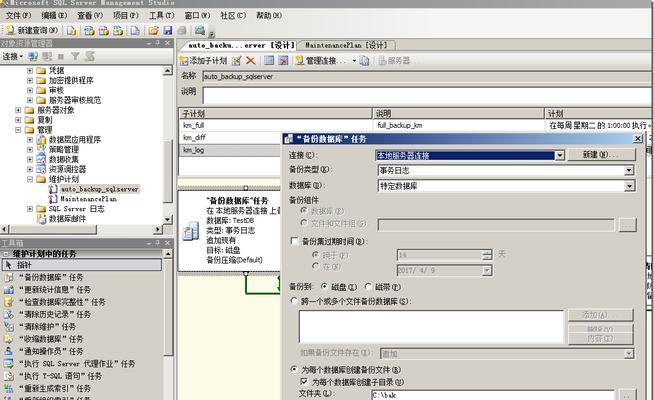654x400 pixels.
Task: Open the 连接 dropdown in backup dialog
Action: (x=559, y=156)
